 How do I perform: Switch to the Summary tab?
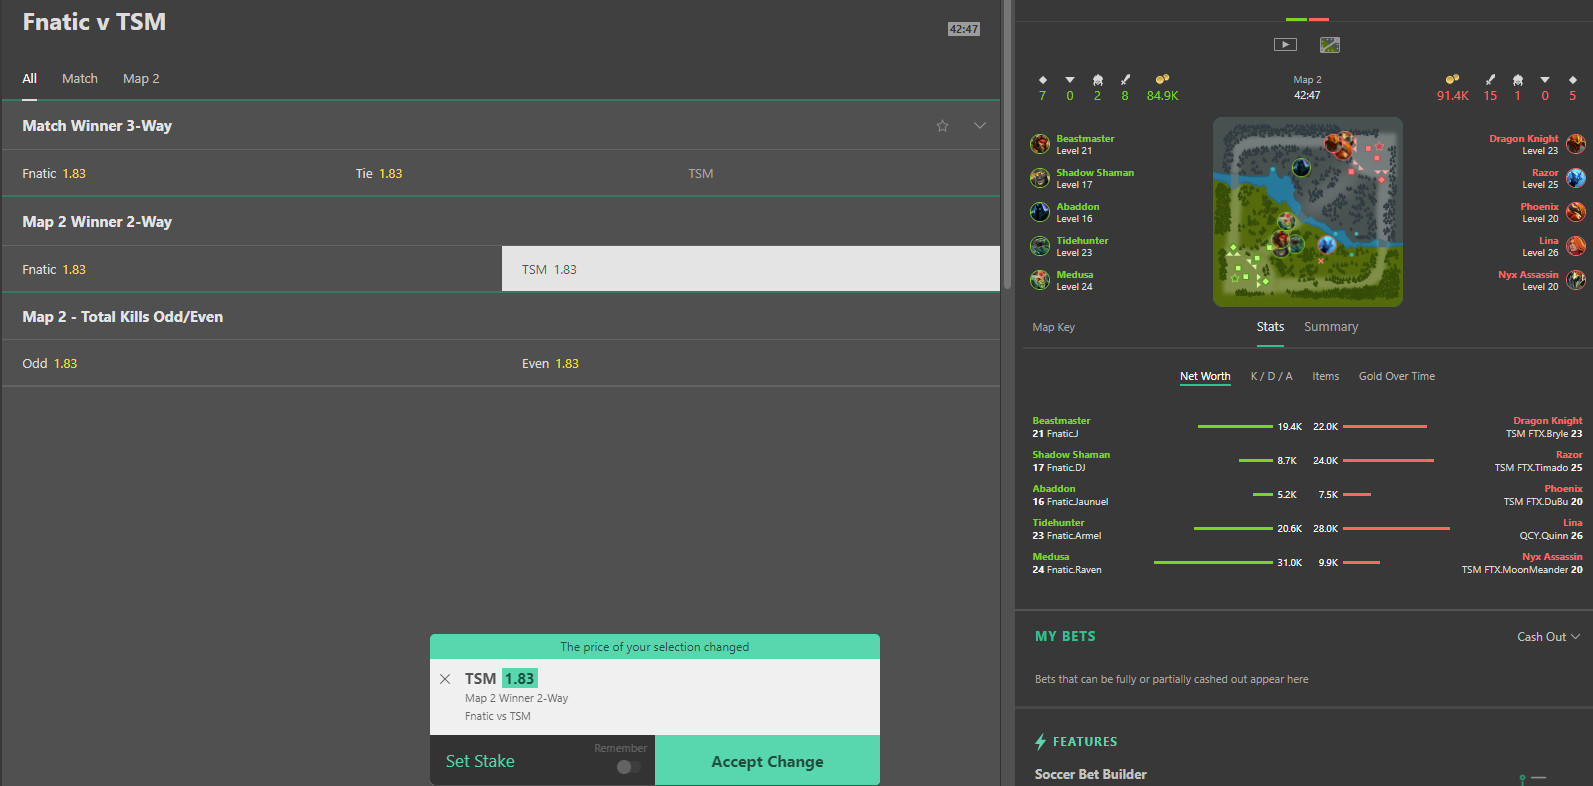point(1331,327)
